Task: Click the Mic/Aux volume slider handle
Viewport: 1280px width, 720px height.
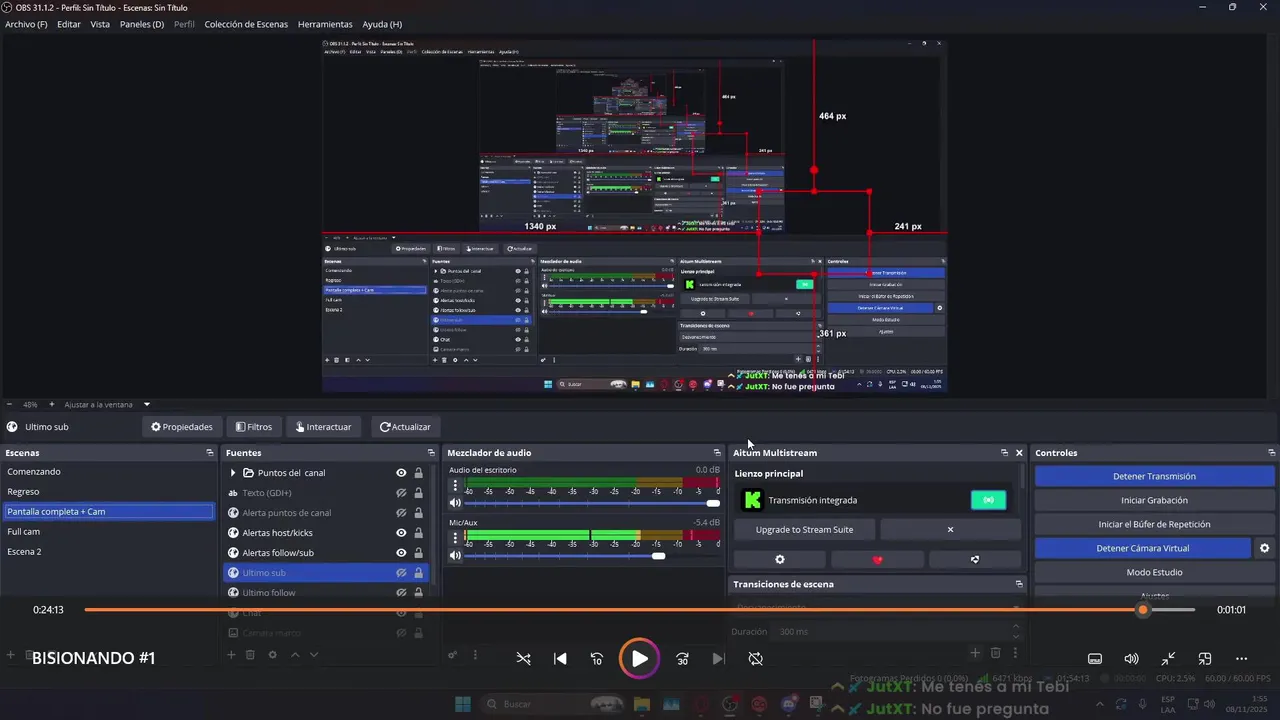Action: [x=658, y=555]
